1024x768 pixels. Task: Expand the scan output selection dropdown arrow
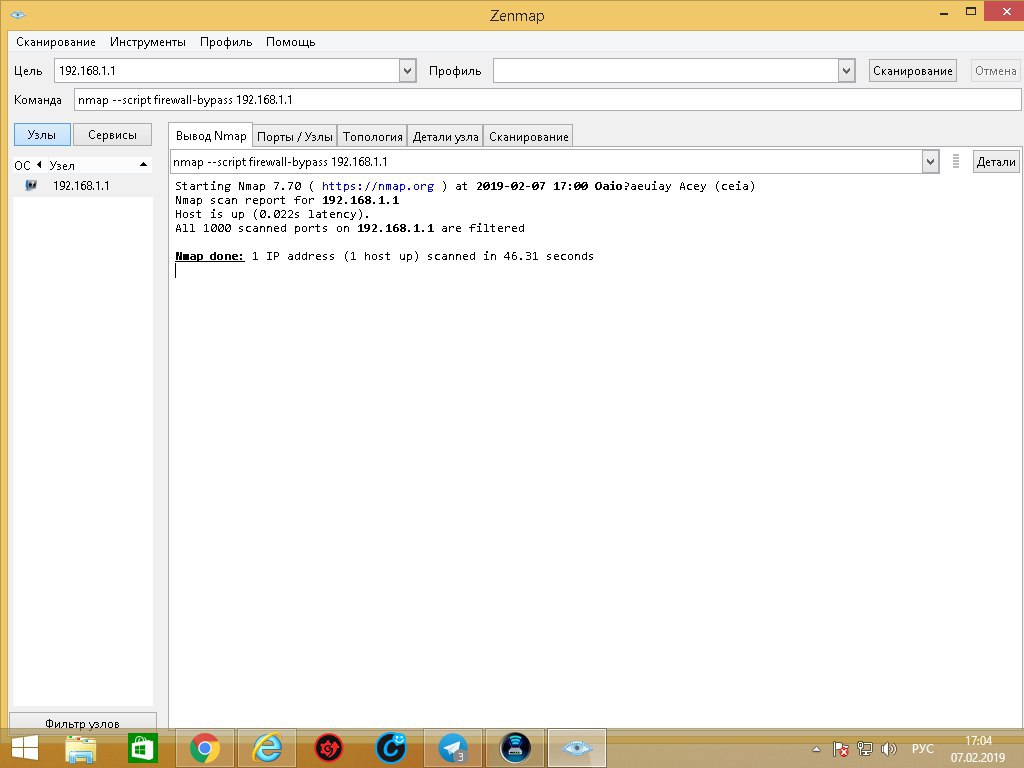click(x=931, y=162)
